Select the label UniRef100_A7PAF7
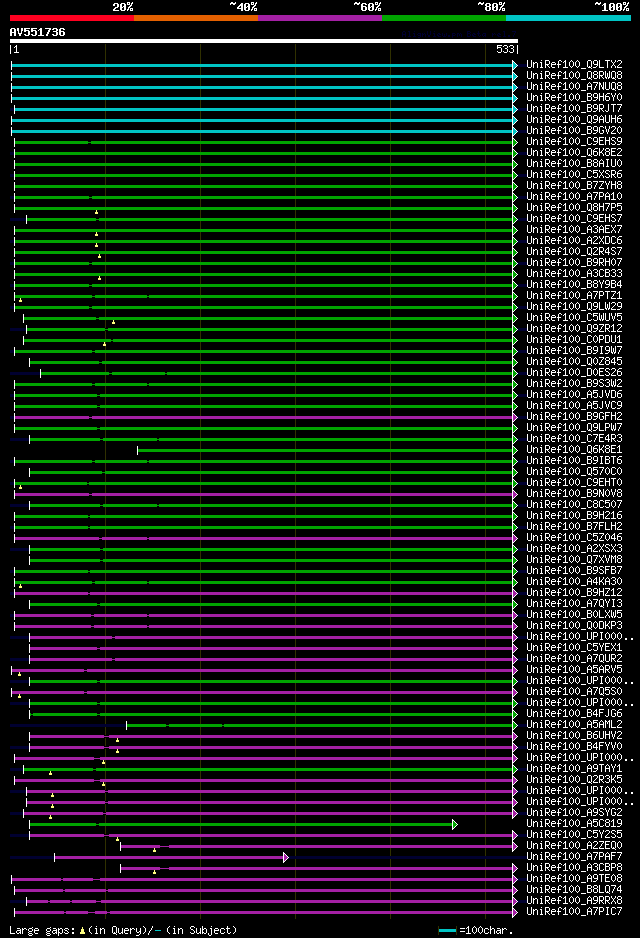The height and width of the screenshot is (938, 640). point(574,856)
